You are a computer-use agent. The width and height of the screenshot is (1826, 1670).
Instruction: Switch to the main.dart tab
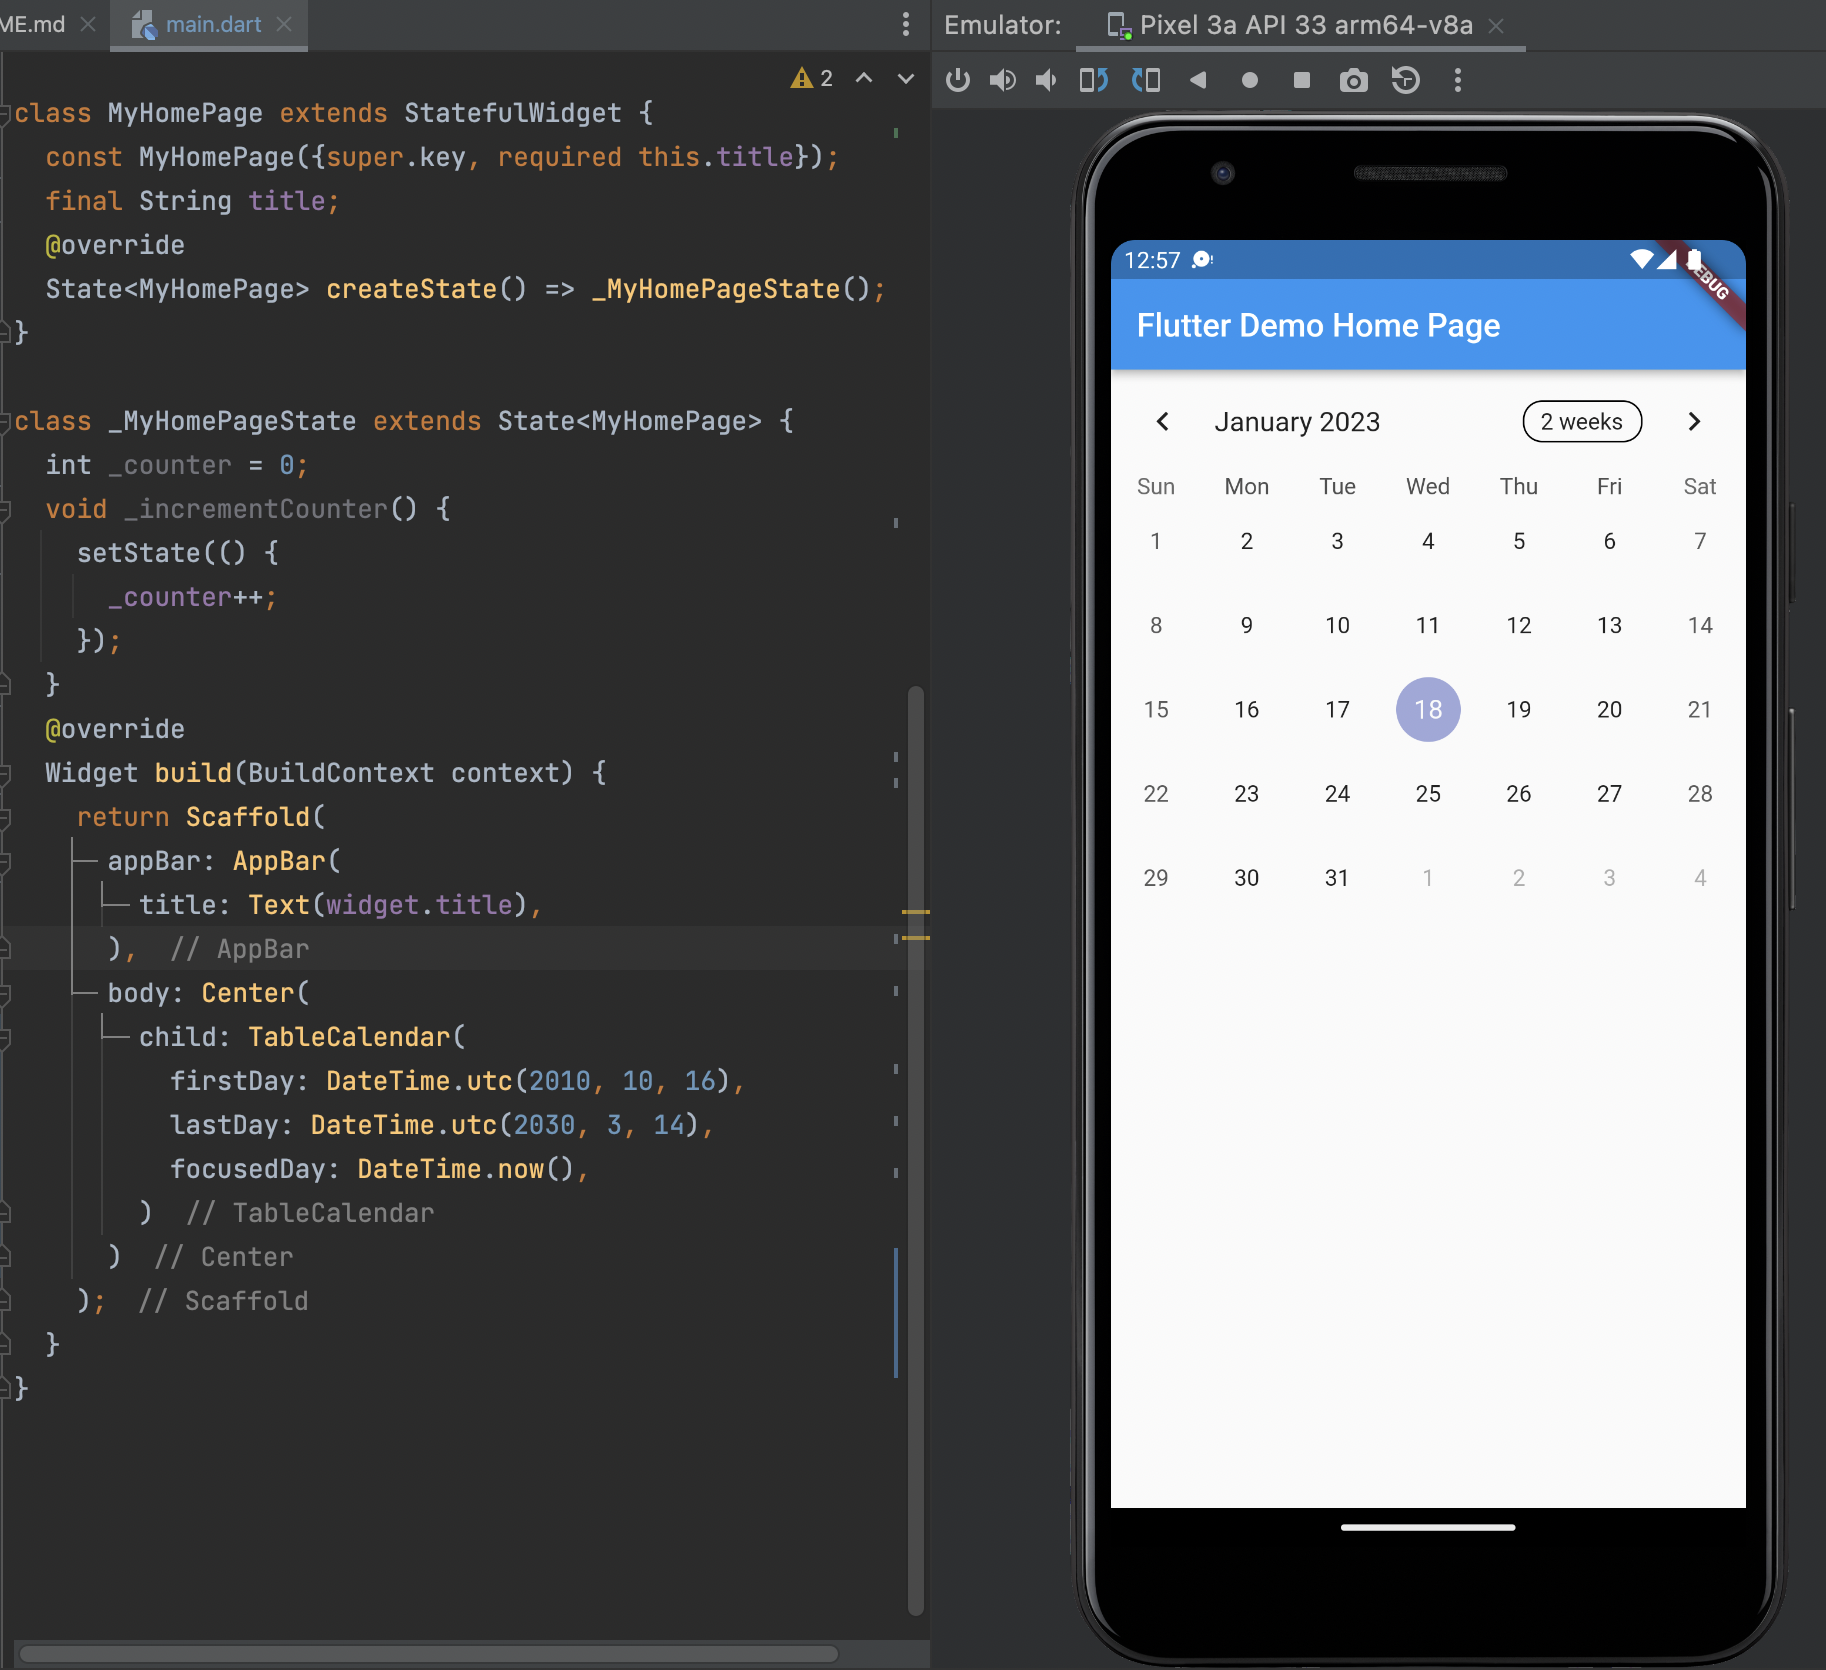click(x=208, y=24)
